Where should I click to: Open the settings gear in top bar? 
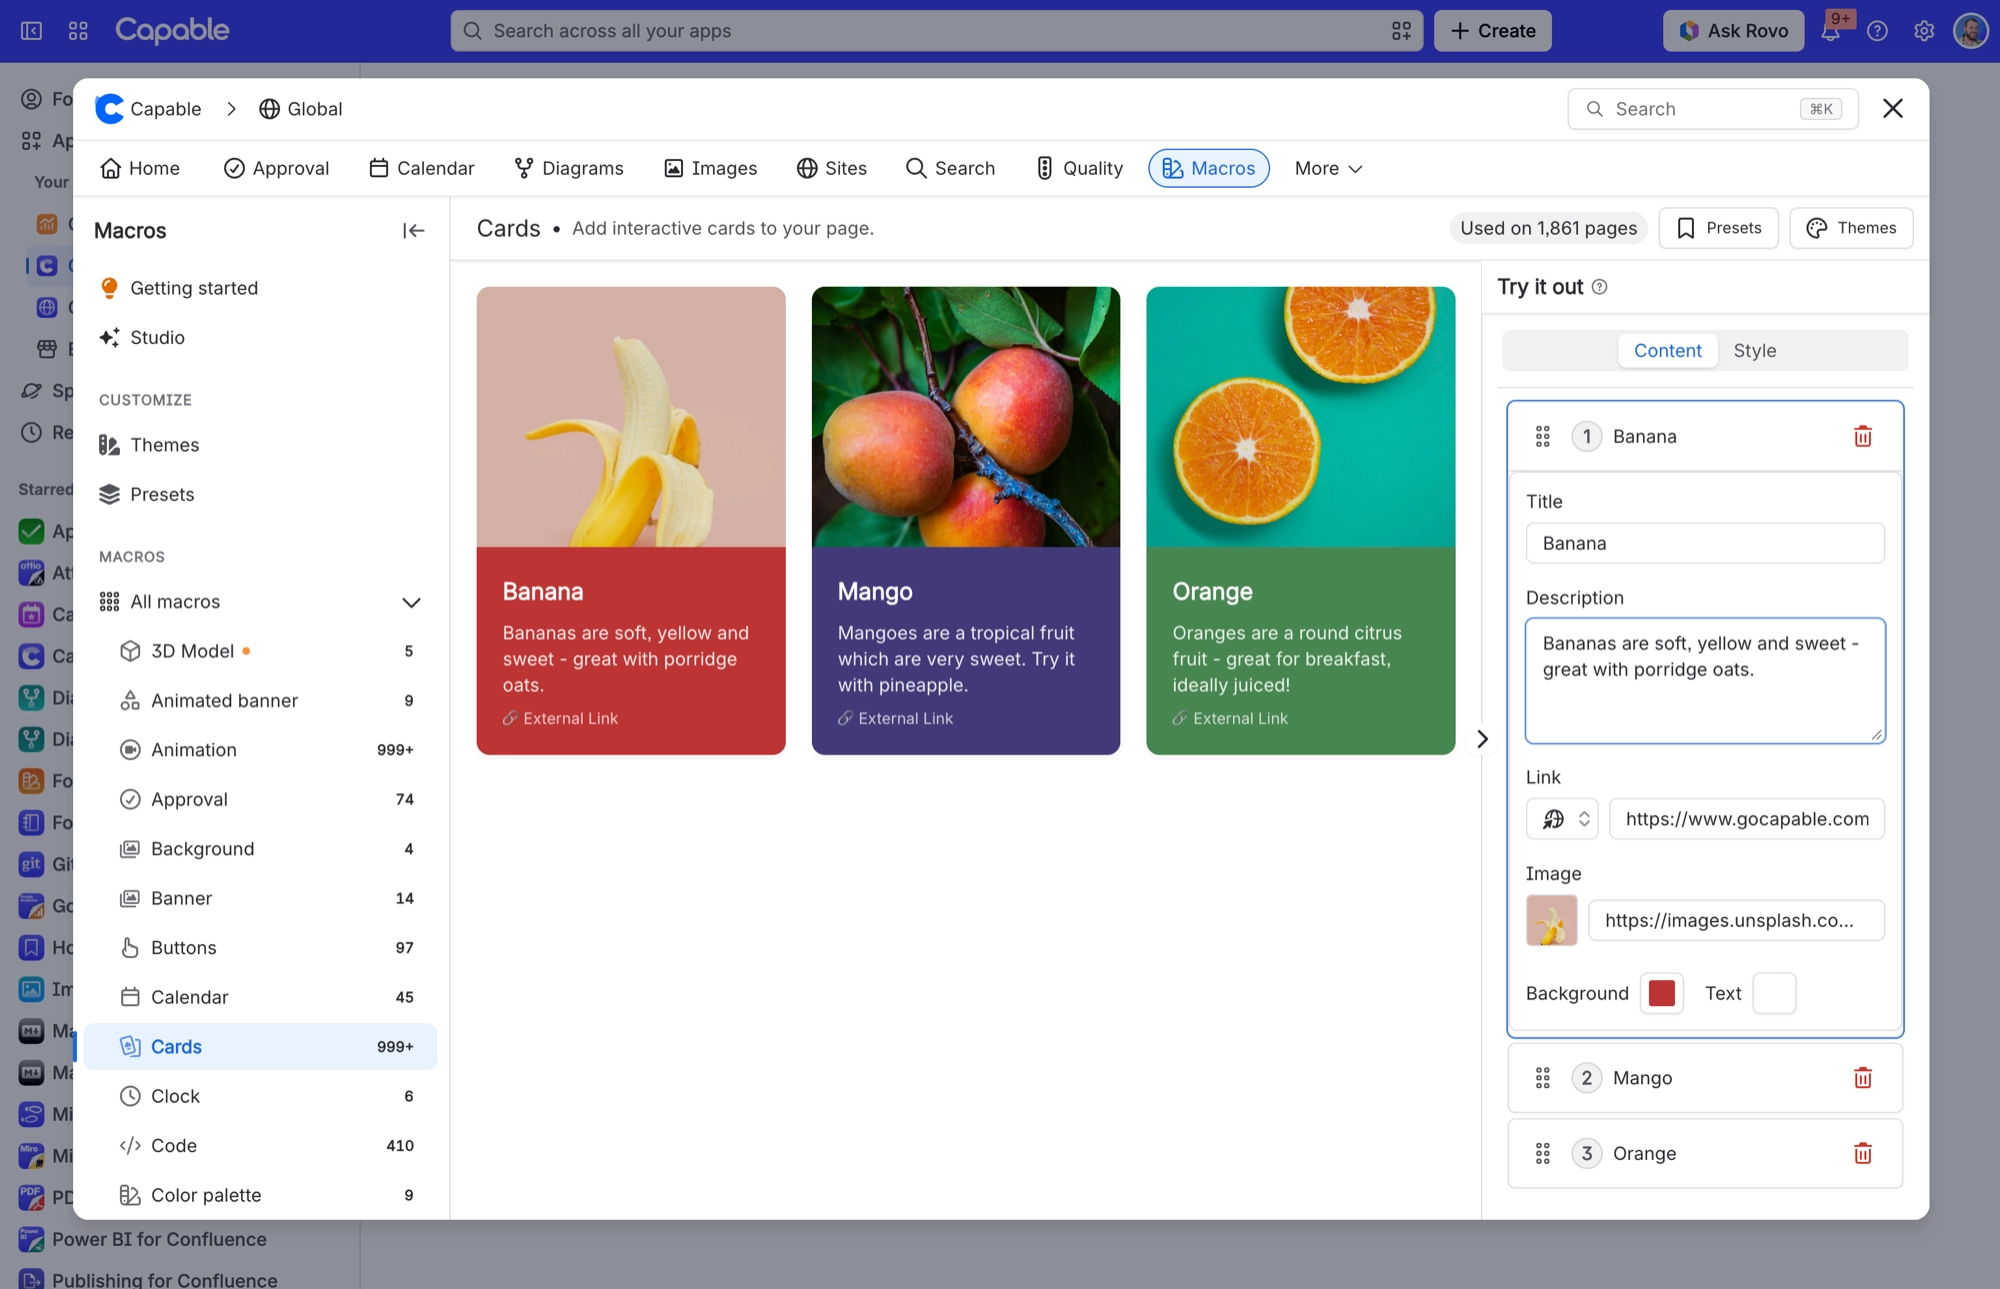[1924, 31]
